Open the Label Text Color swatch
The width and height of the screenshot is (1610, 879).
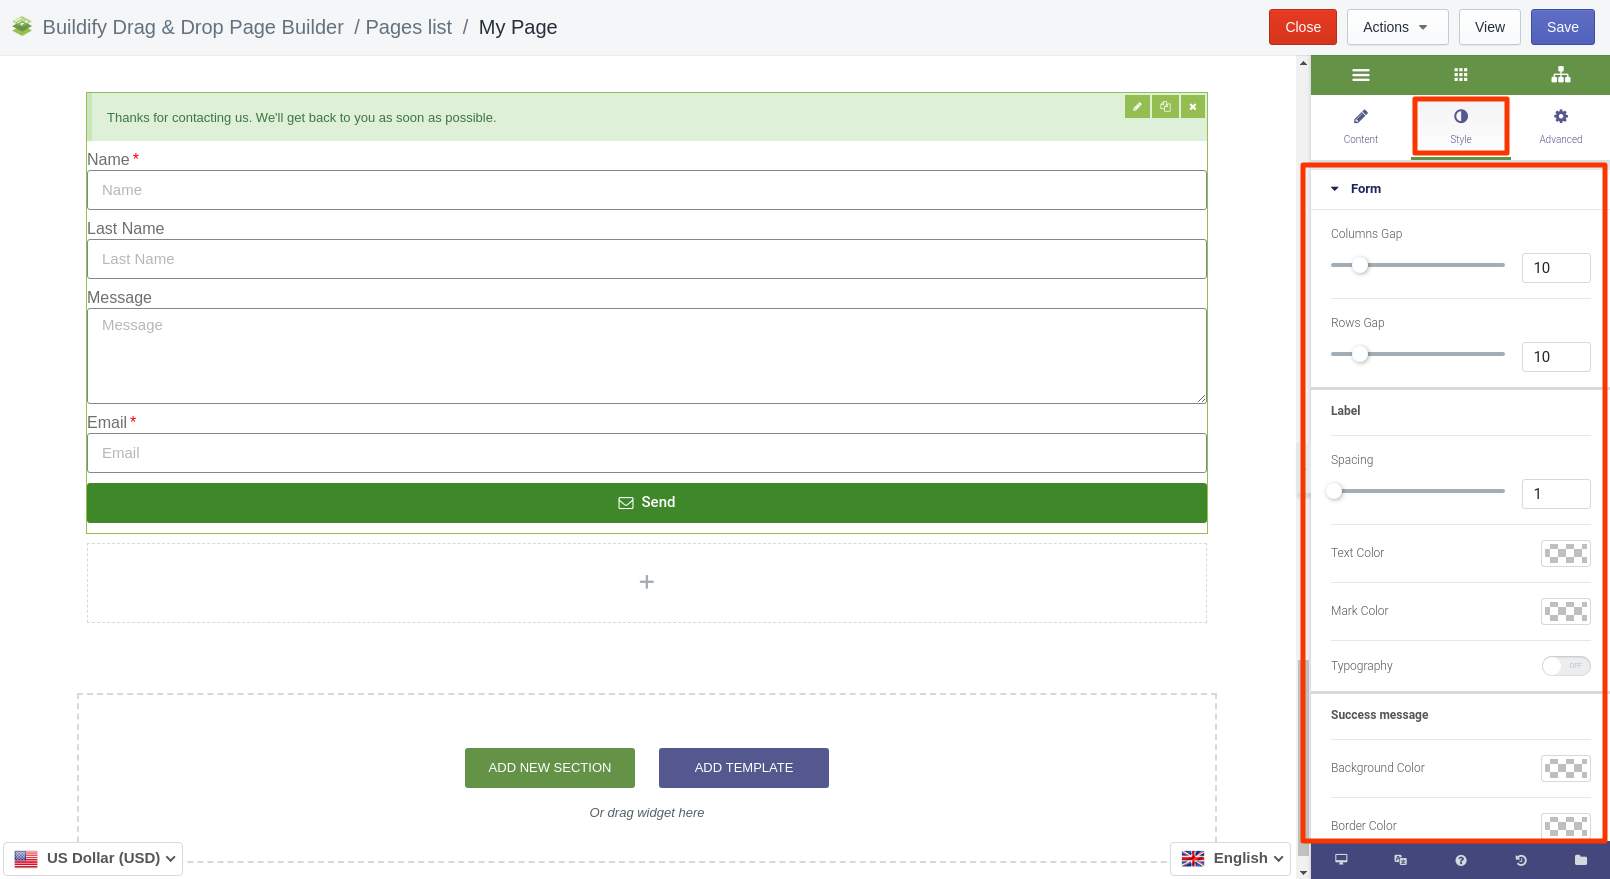pyautogui.click(x=1566, y=553)
